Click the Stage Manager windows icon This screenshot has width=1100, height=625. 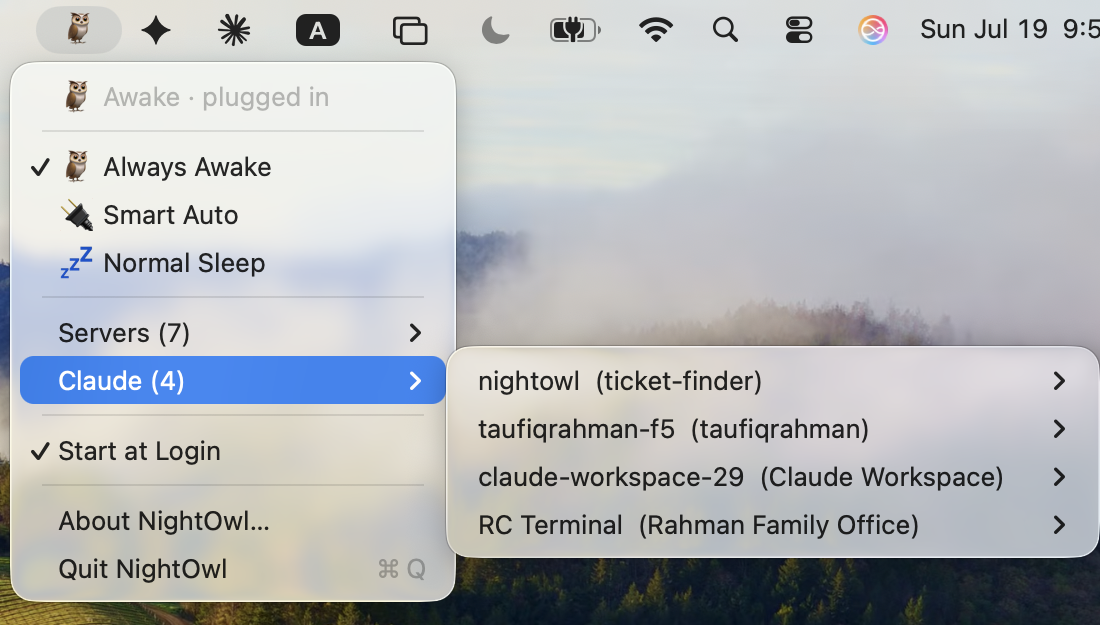coord(410,30)
